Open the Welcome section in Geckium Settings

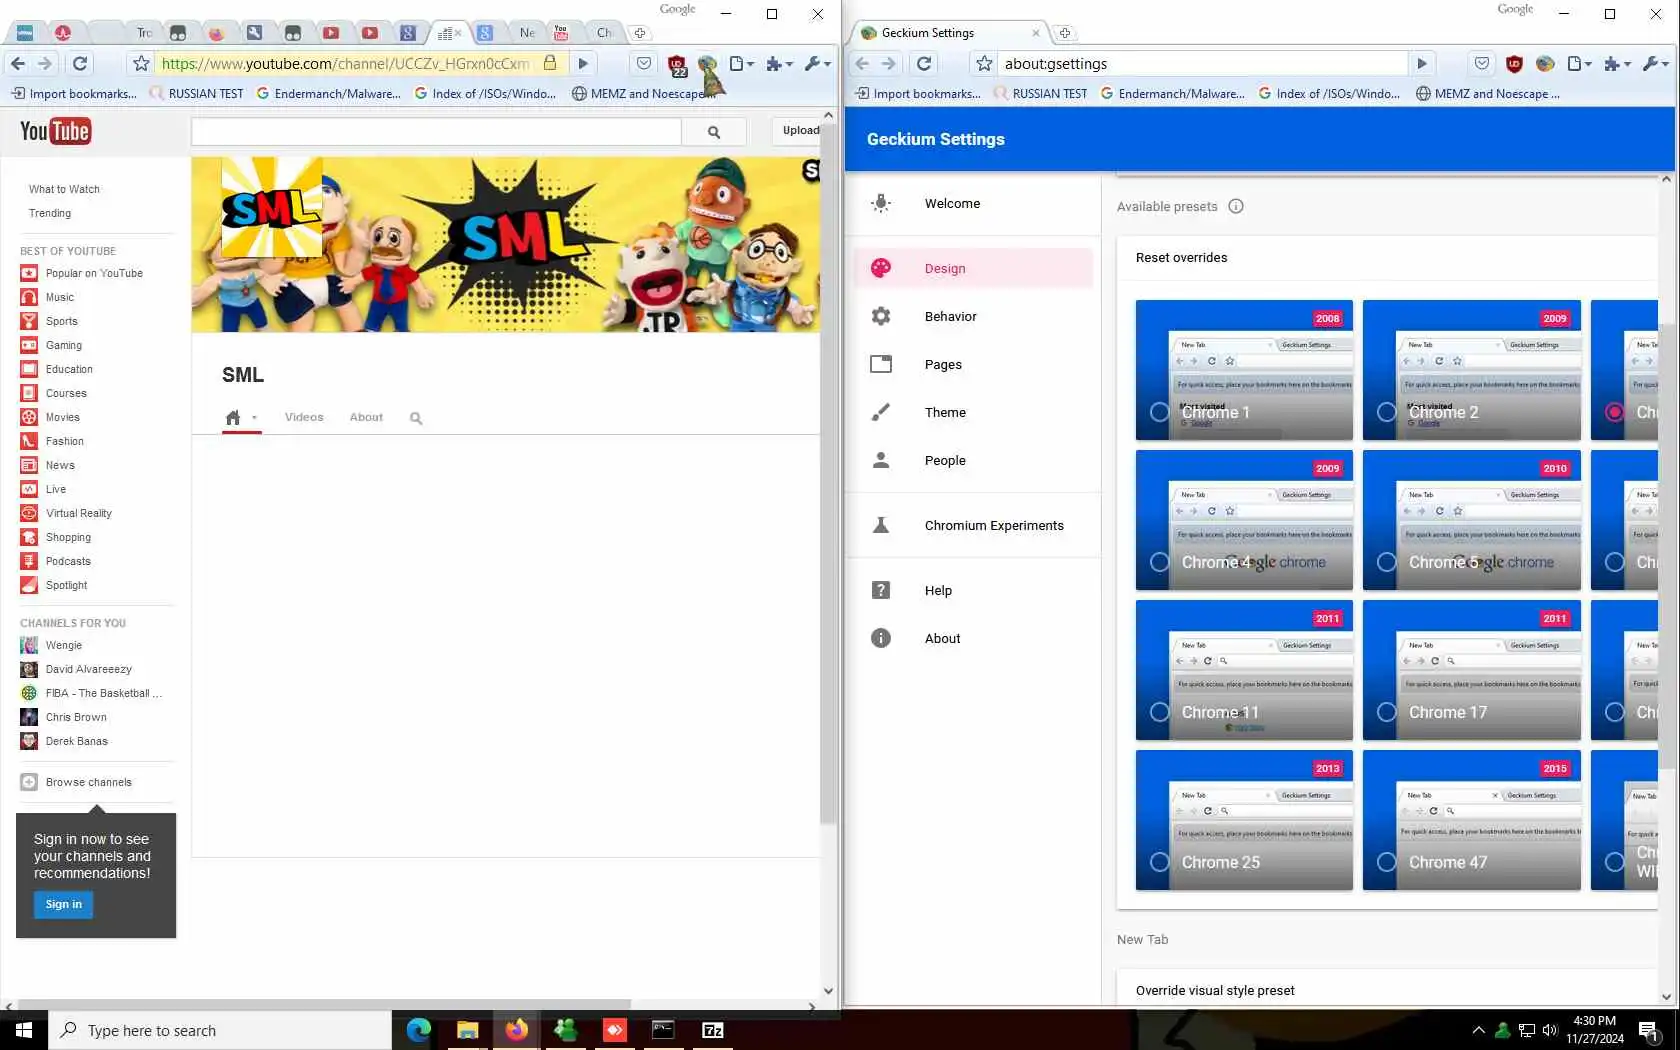pyautogui.click(x=973, y=203)
